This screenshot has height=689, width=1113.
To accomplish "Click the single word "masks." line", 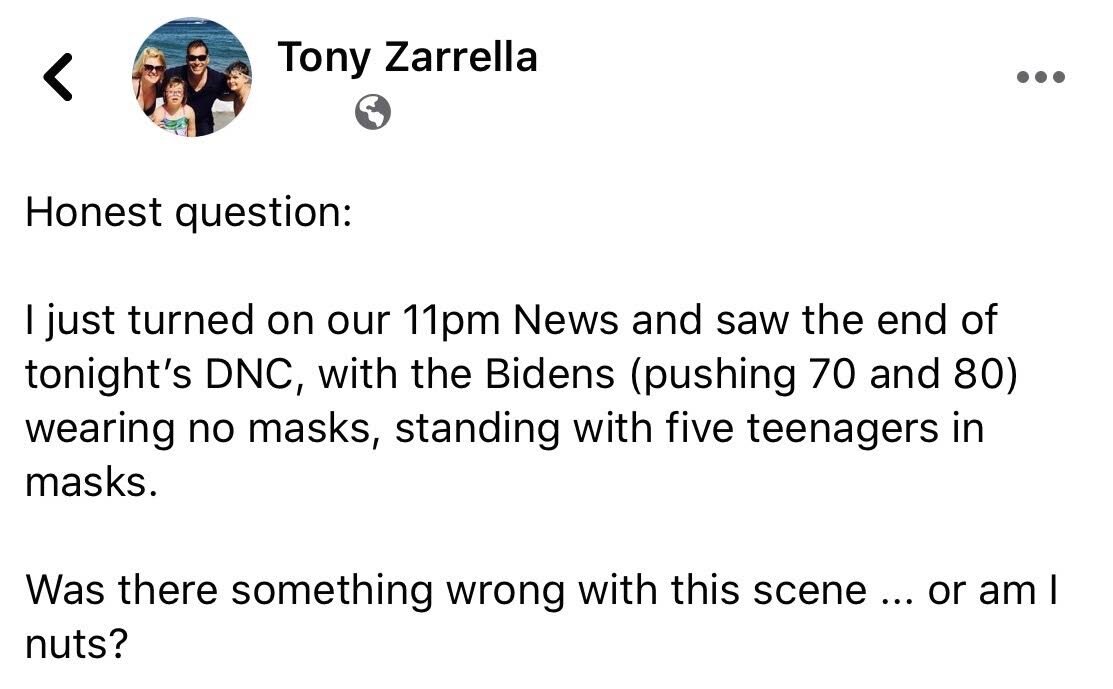I will click(91, 483).
